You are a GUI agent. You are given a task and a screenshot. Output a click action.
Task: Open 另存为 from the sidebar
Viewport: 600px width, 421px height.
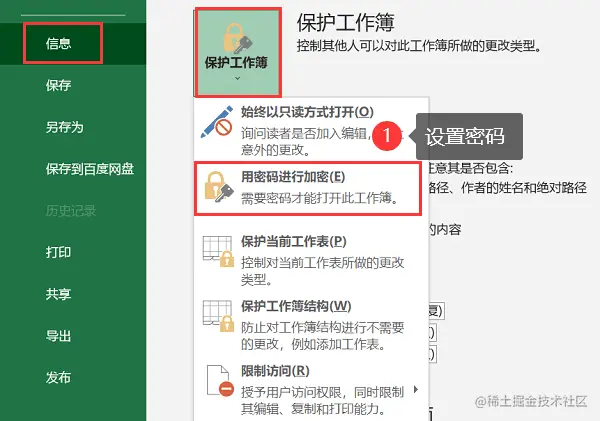pos(64,127)
